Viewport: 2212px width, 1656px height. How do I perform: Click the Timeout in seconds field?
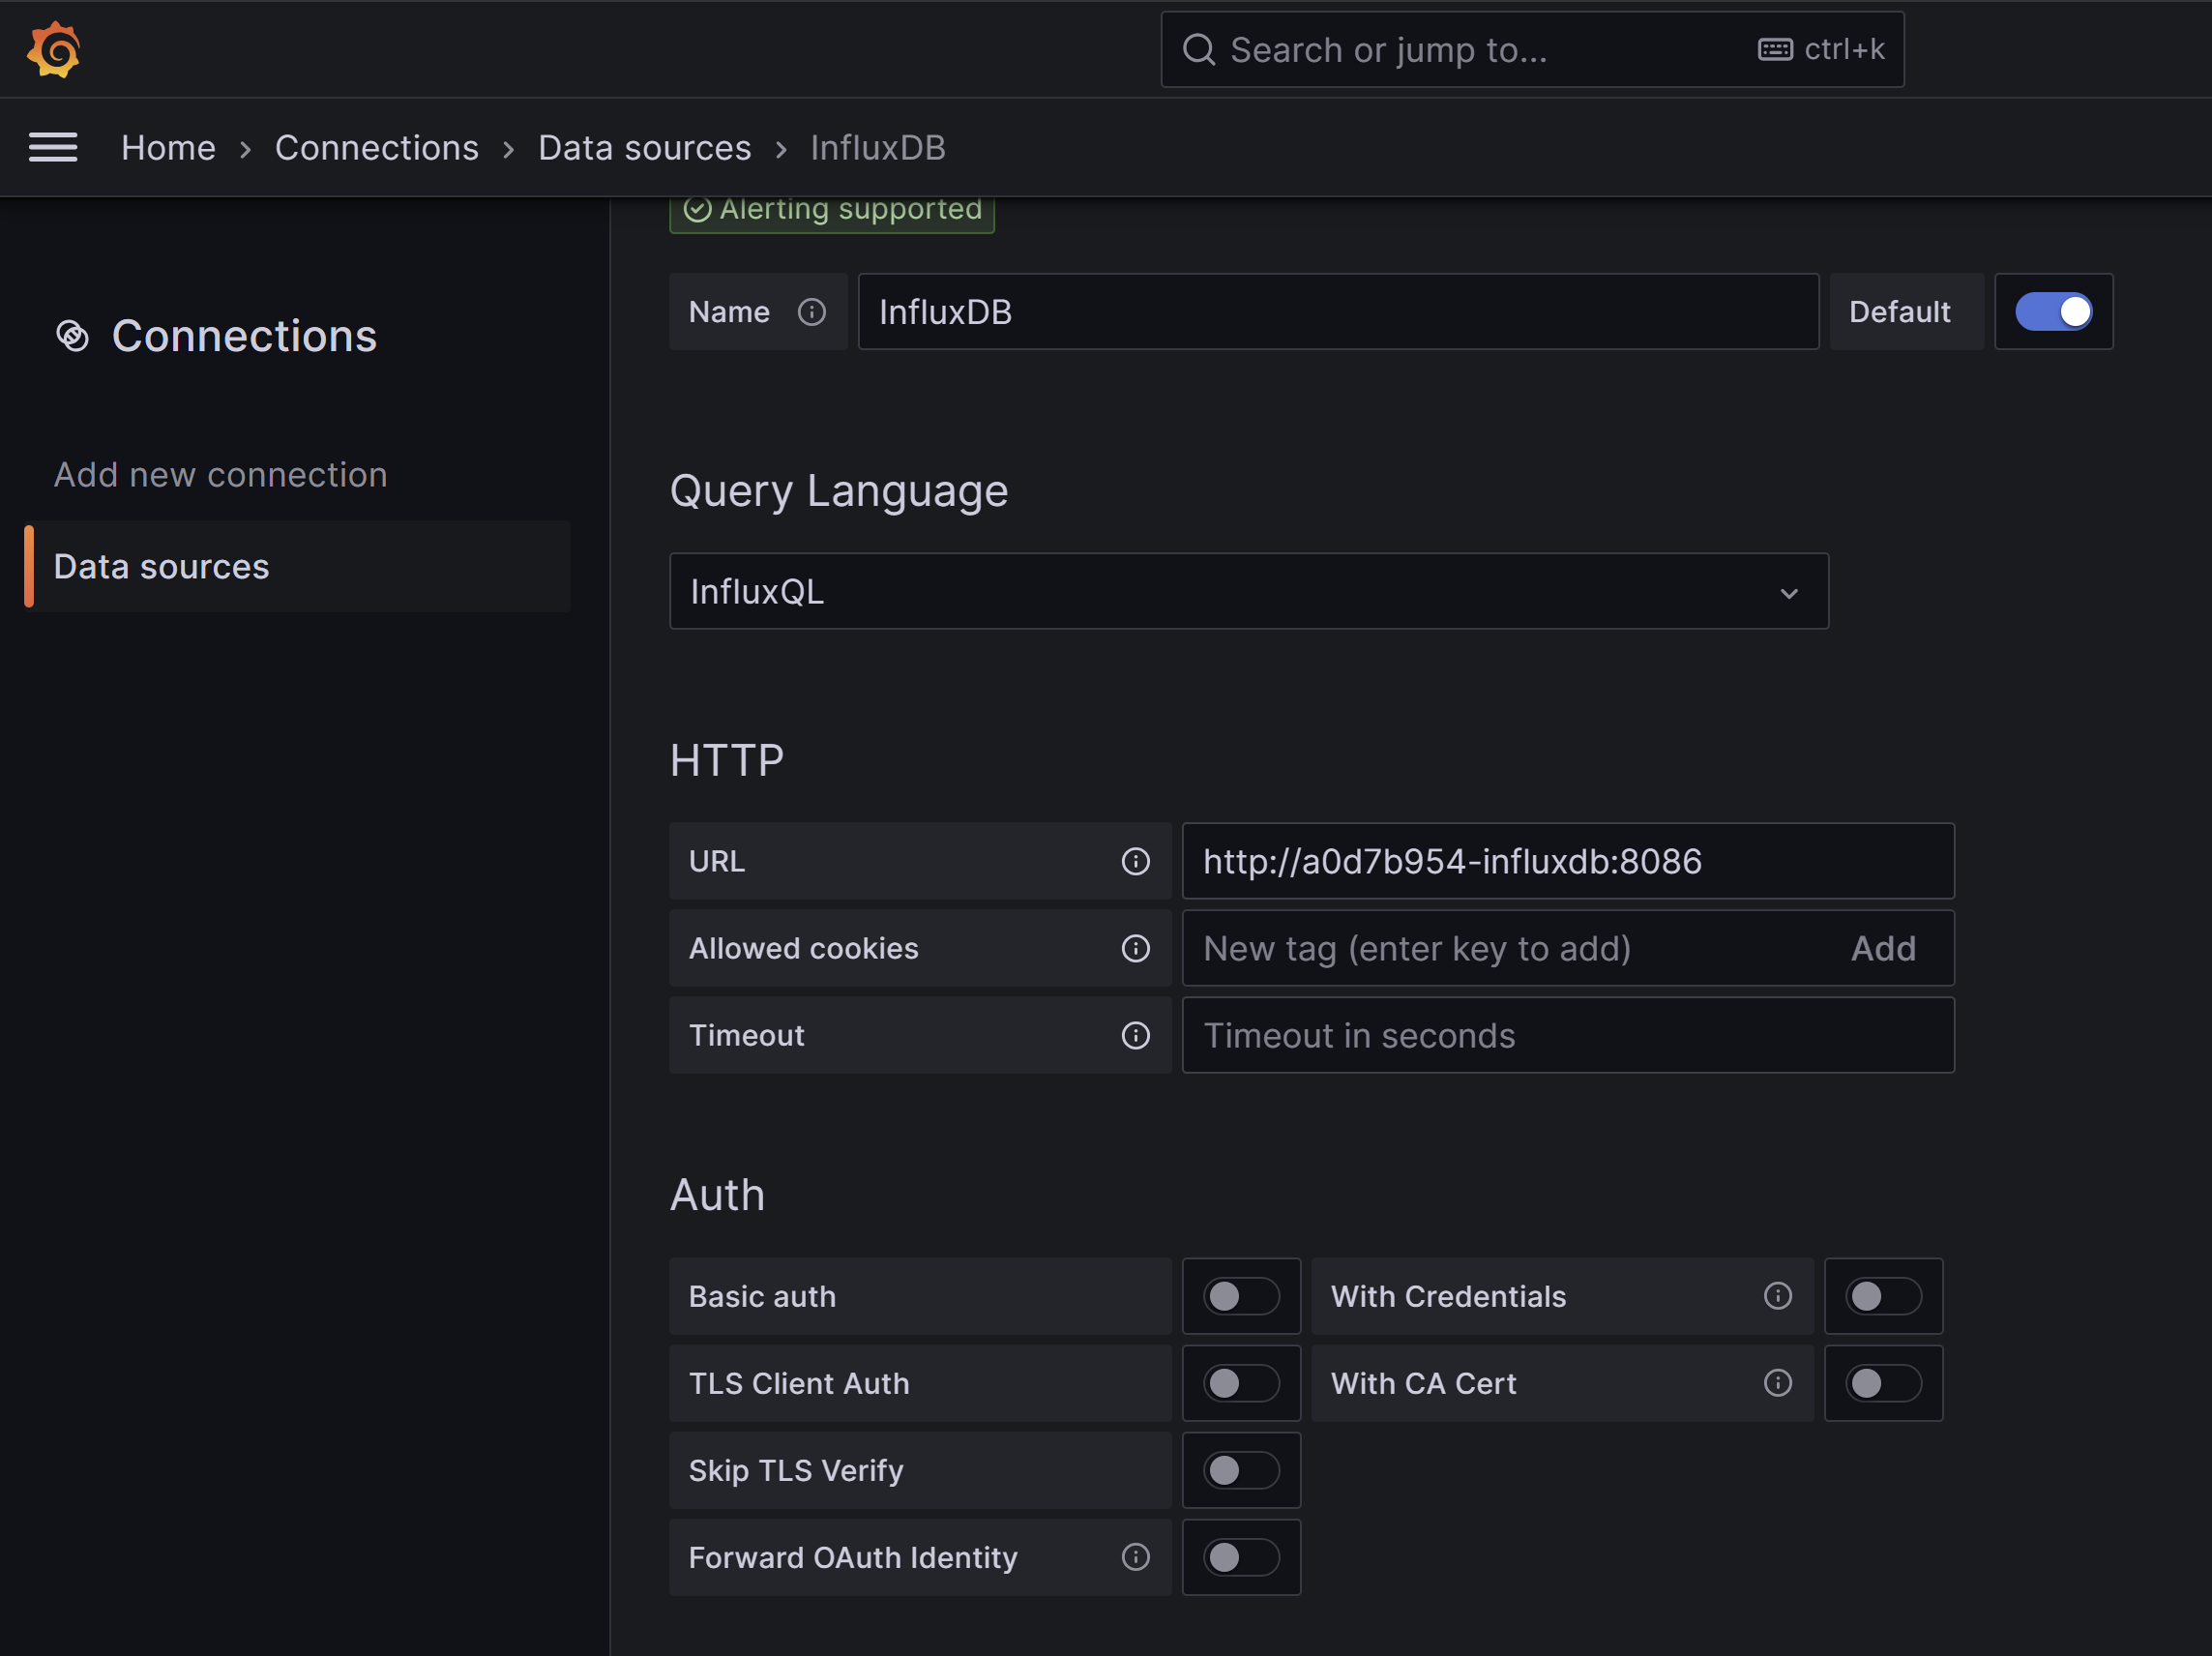1568,1035
